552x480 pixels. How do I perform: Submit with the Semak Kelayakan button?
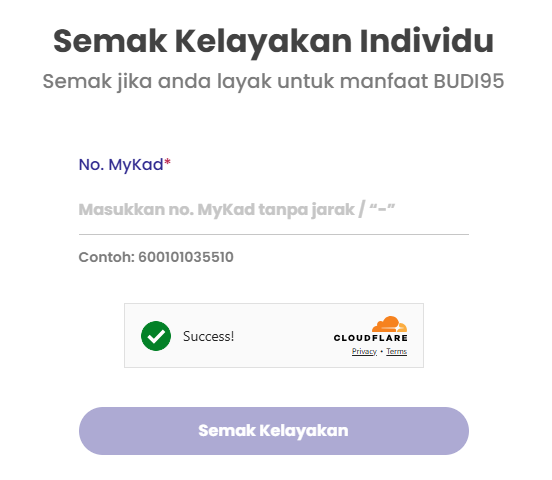(274, 431)
